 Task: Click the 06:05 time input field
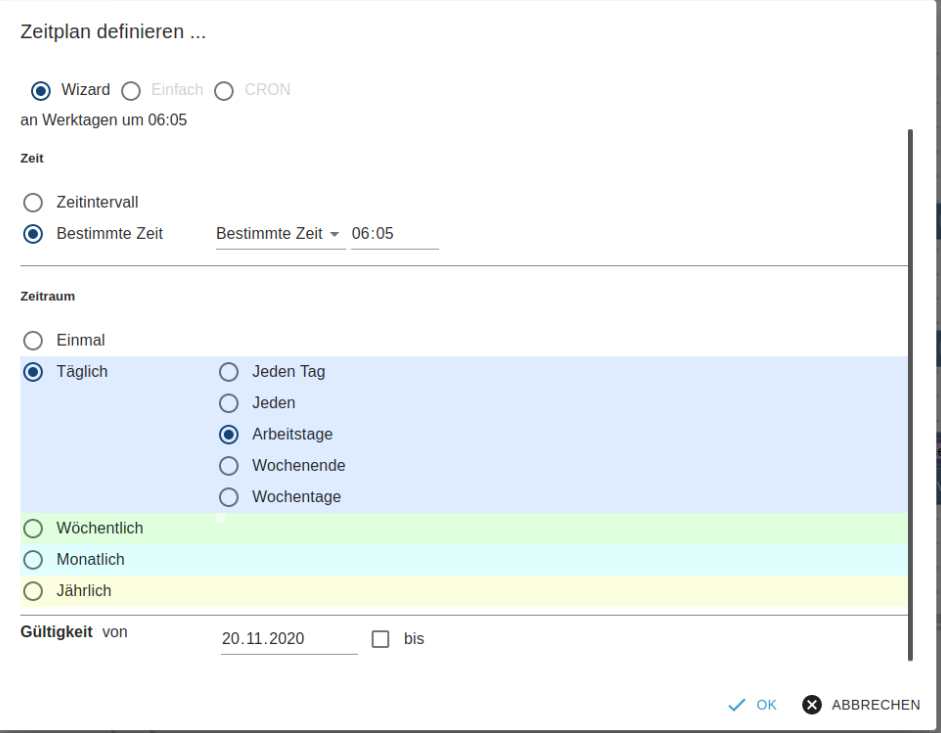pyautogui.click(x=395, y=234)
